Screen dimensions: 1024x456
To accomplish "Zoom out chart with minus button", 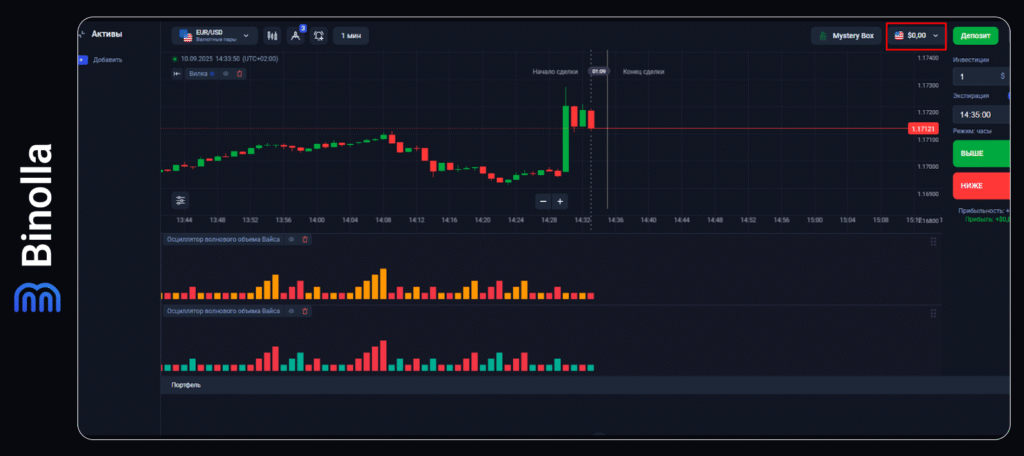I will [543, 200].
